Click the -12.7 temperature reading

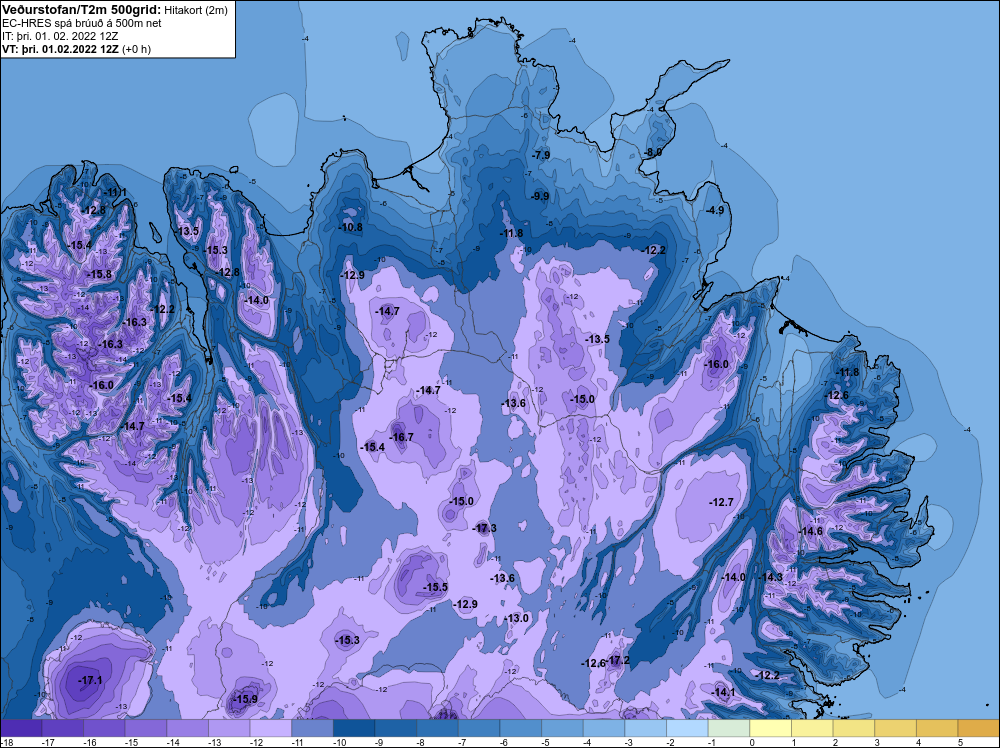point(721,502)
